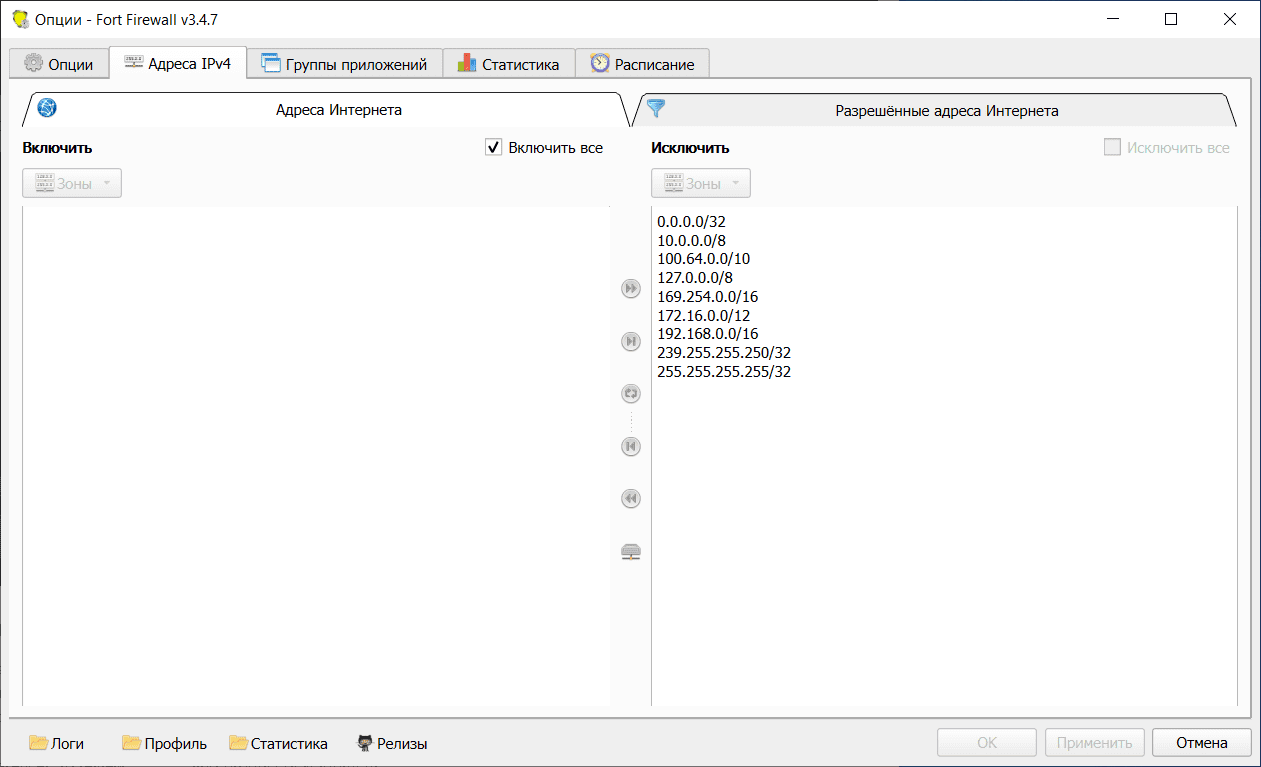Click inside the empty Включить address box

[316, 455]
